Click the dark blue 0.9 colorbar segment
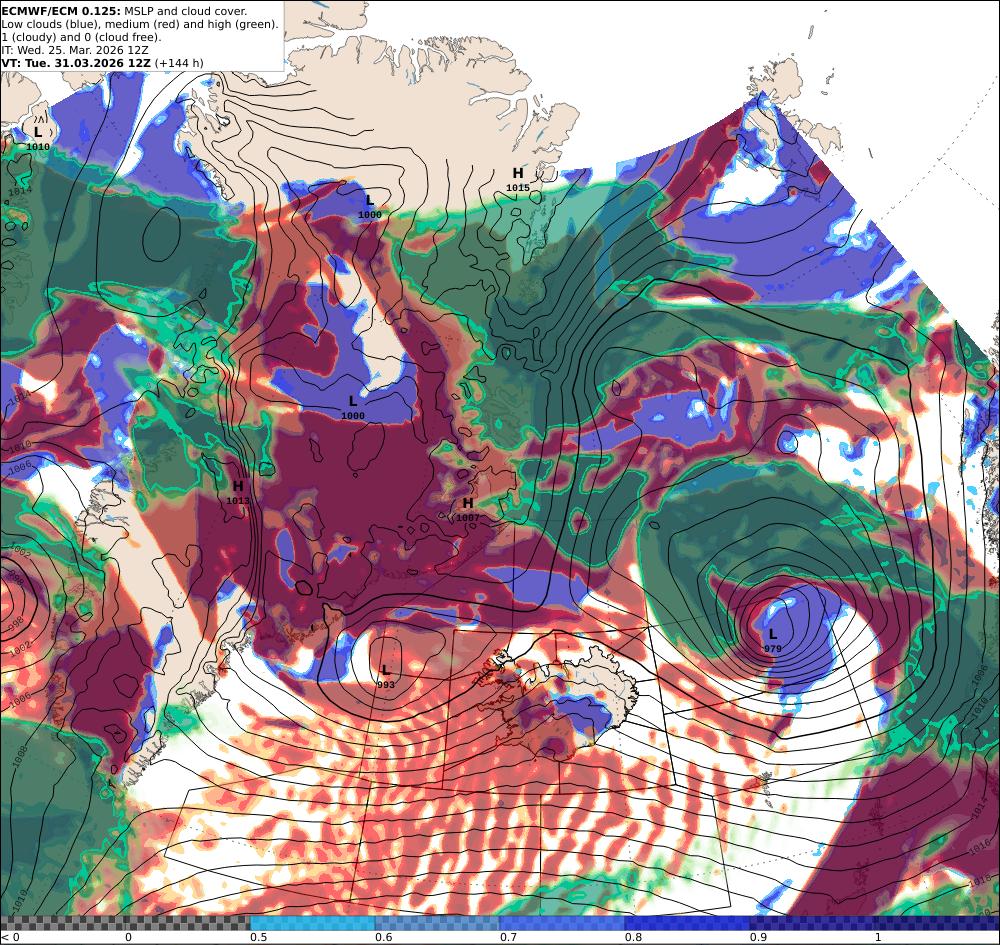 [x=812, y=923]
